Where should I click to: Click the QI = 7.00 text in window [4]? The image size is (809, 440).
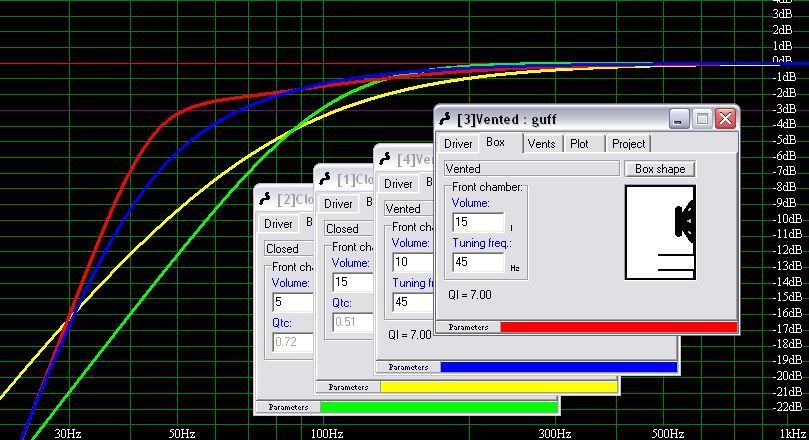click(x=410, y=335)
